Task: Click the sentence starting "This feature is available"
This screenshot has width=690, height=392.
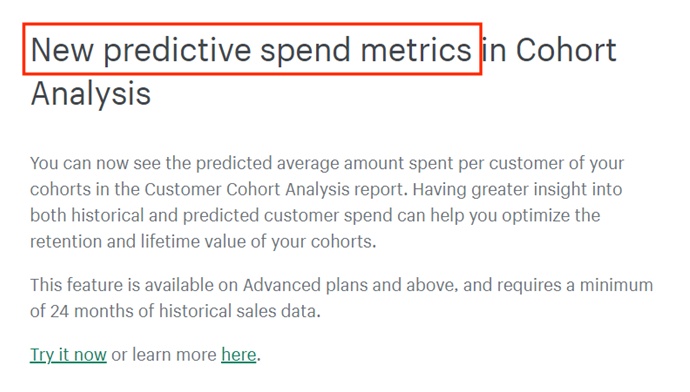Action: click(341, 298)
